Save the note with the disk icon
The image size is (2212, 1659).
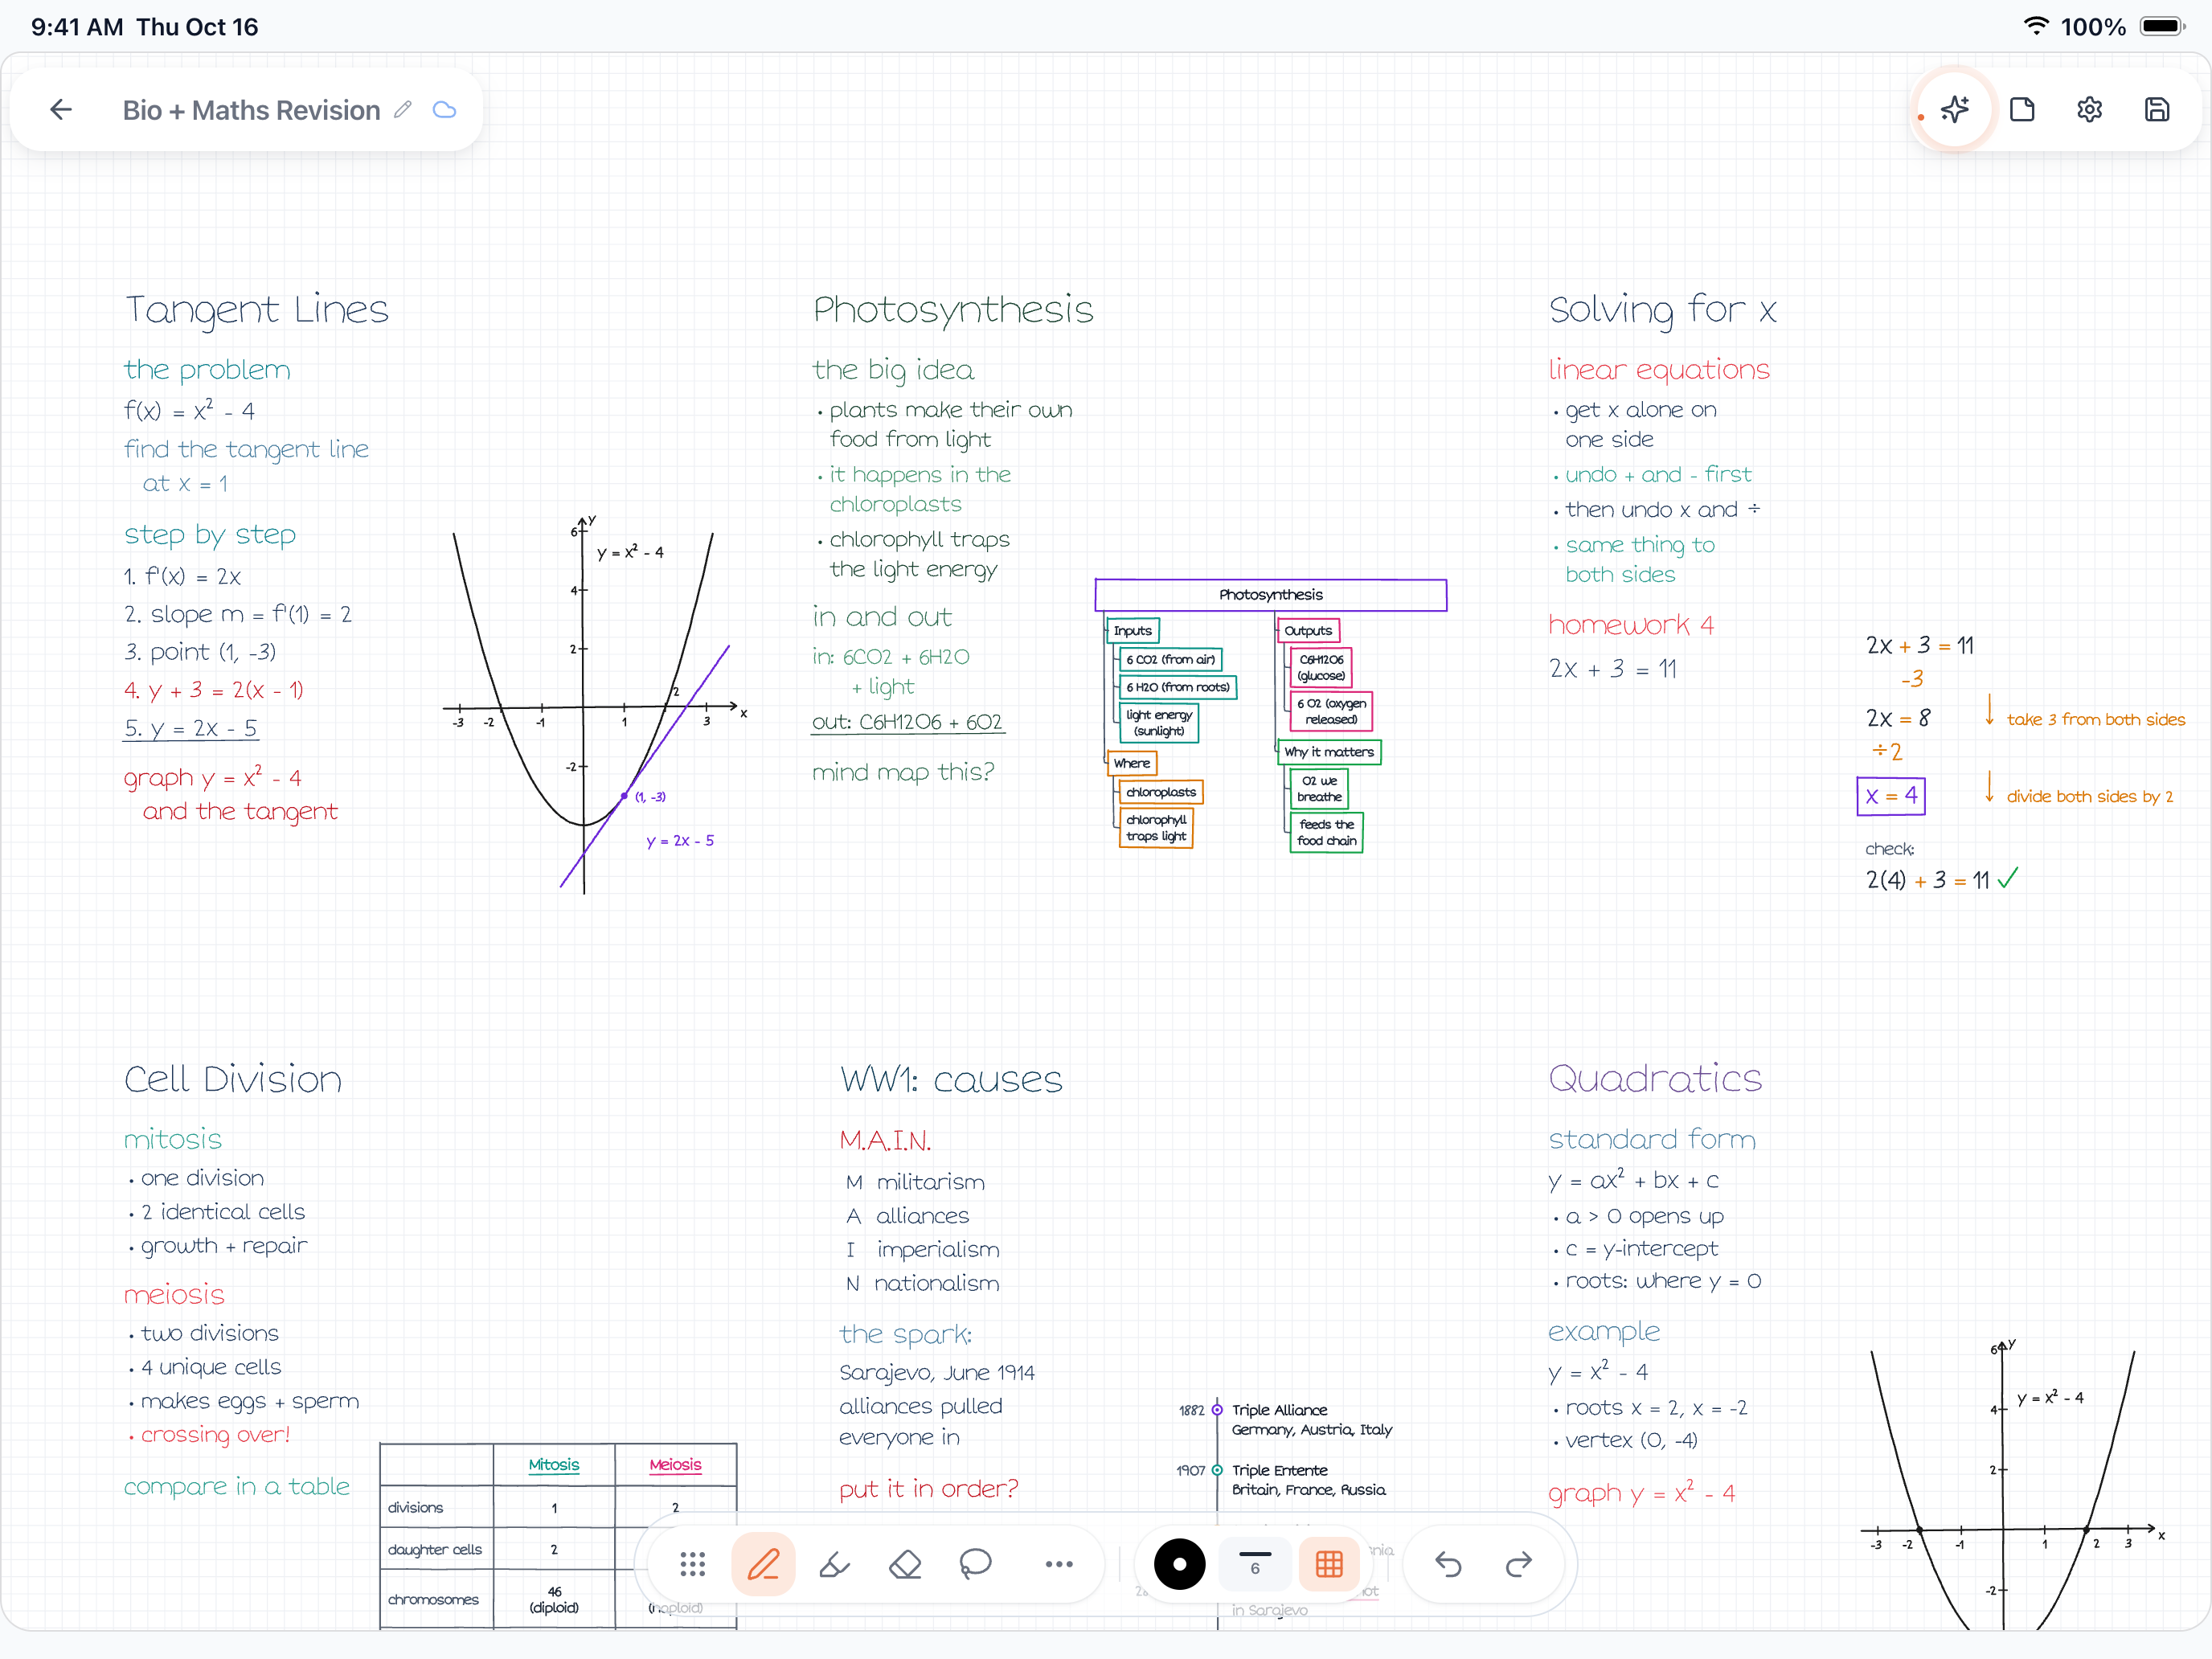click(2157, 110)
